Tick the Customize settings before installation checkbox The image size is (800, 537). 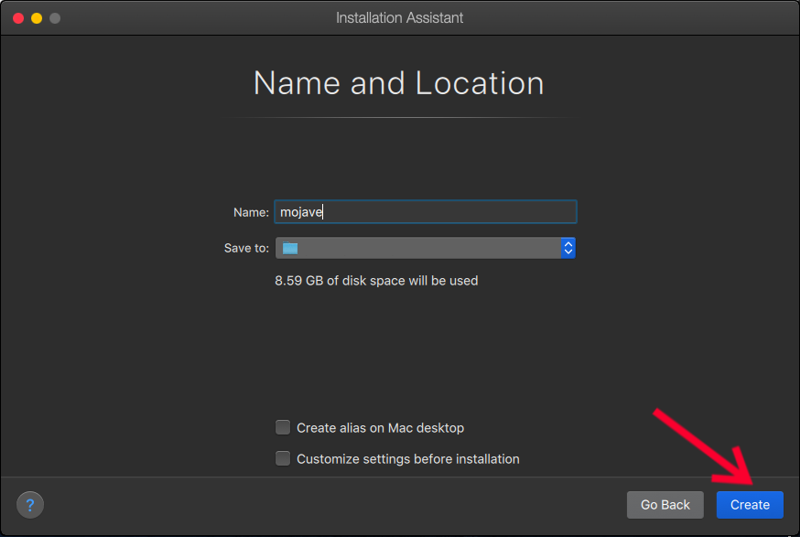pos(283,459)
